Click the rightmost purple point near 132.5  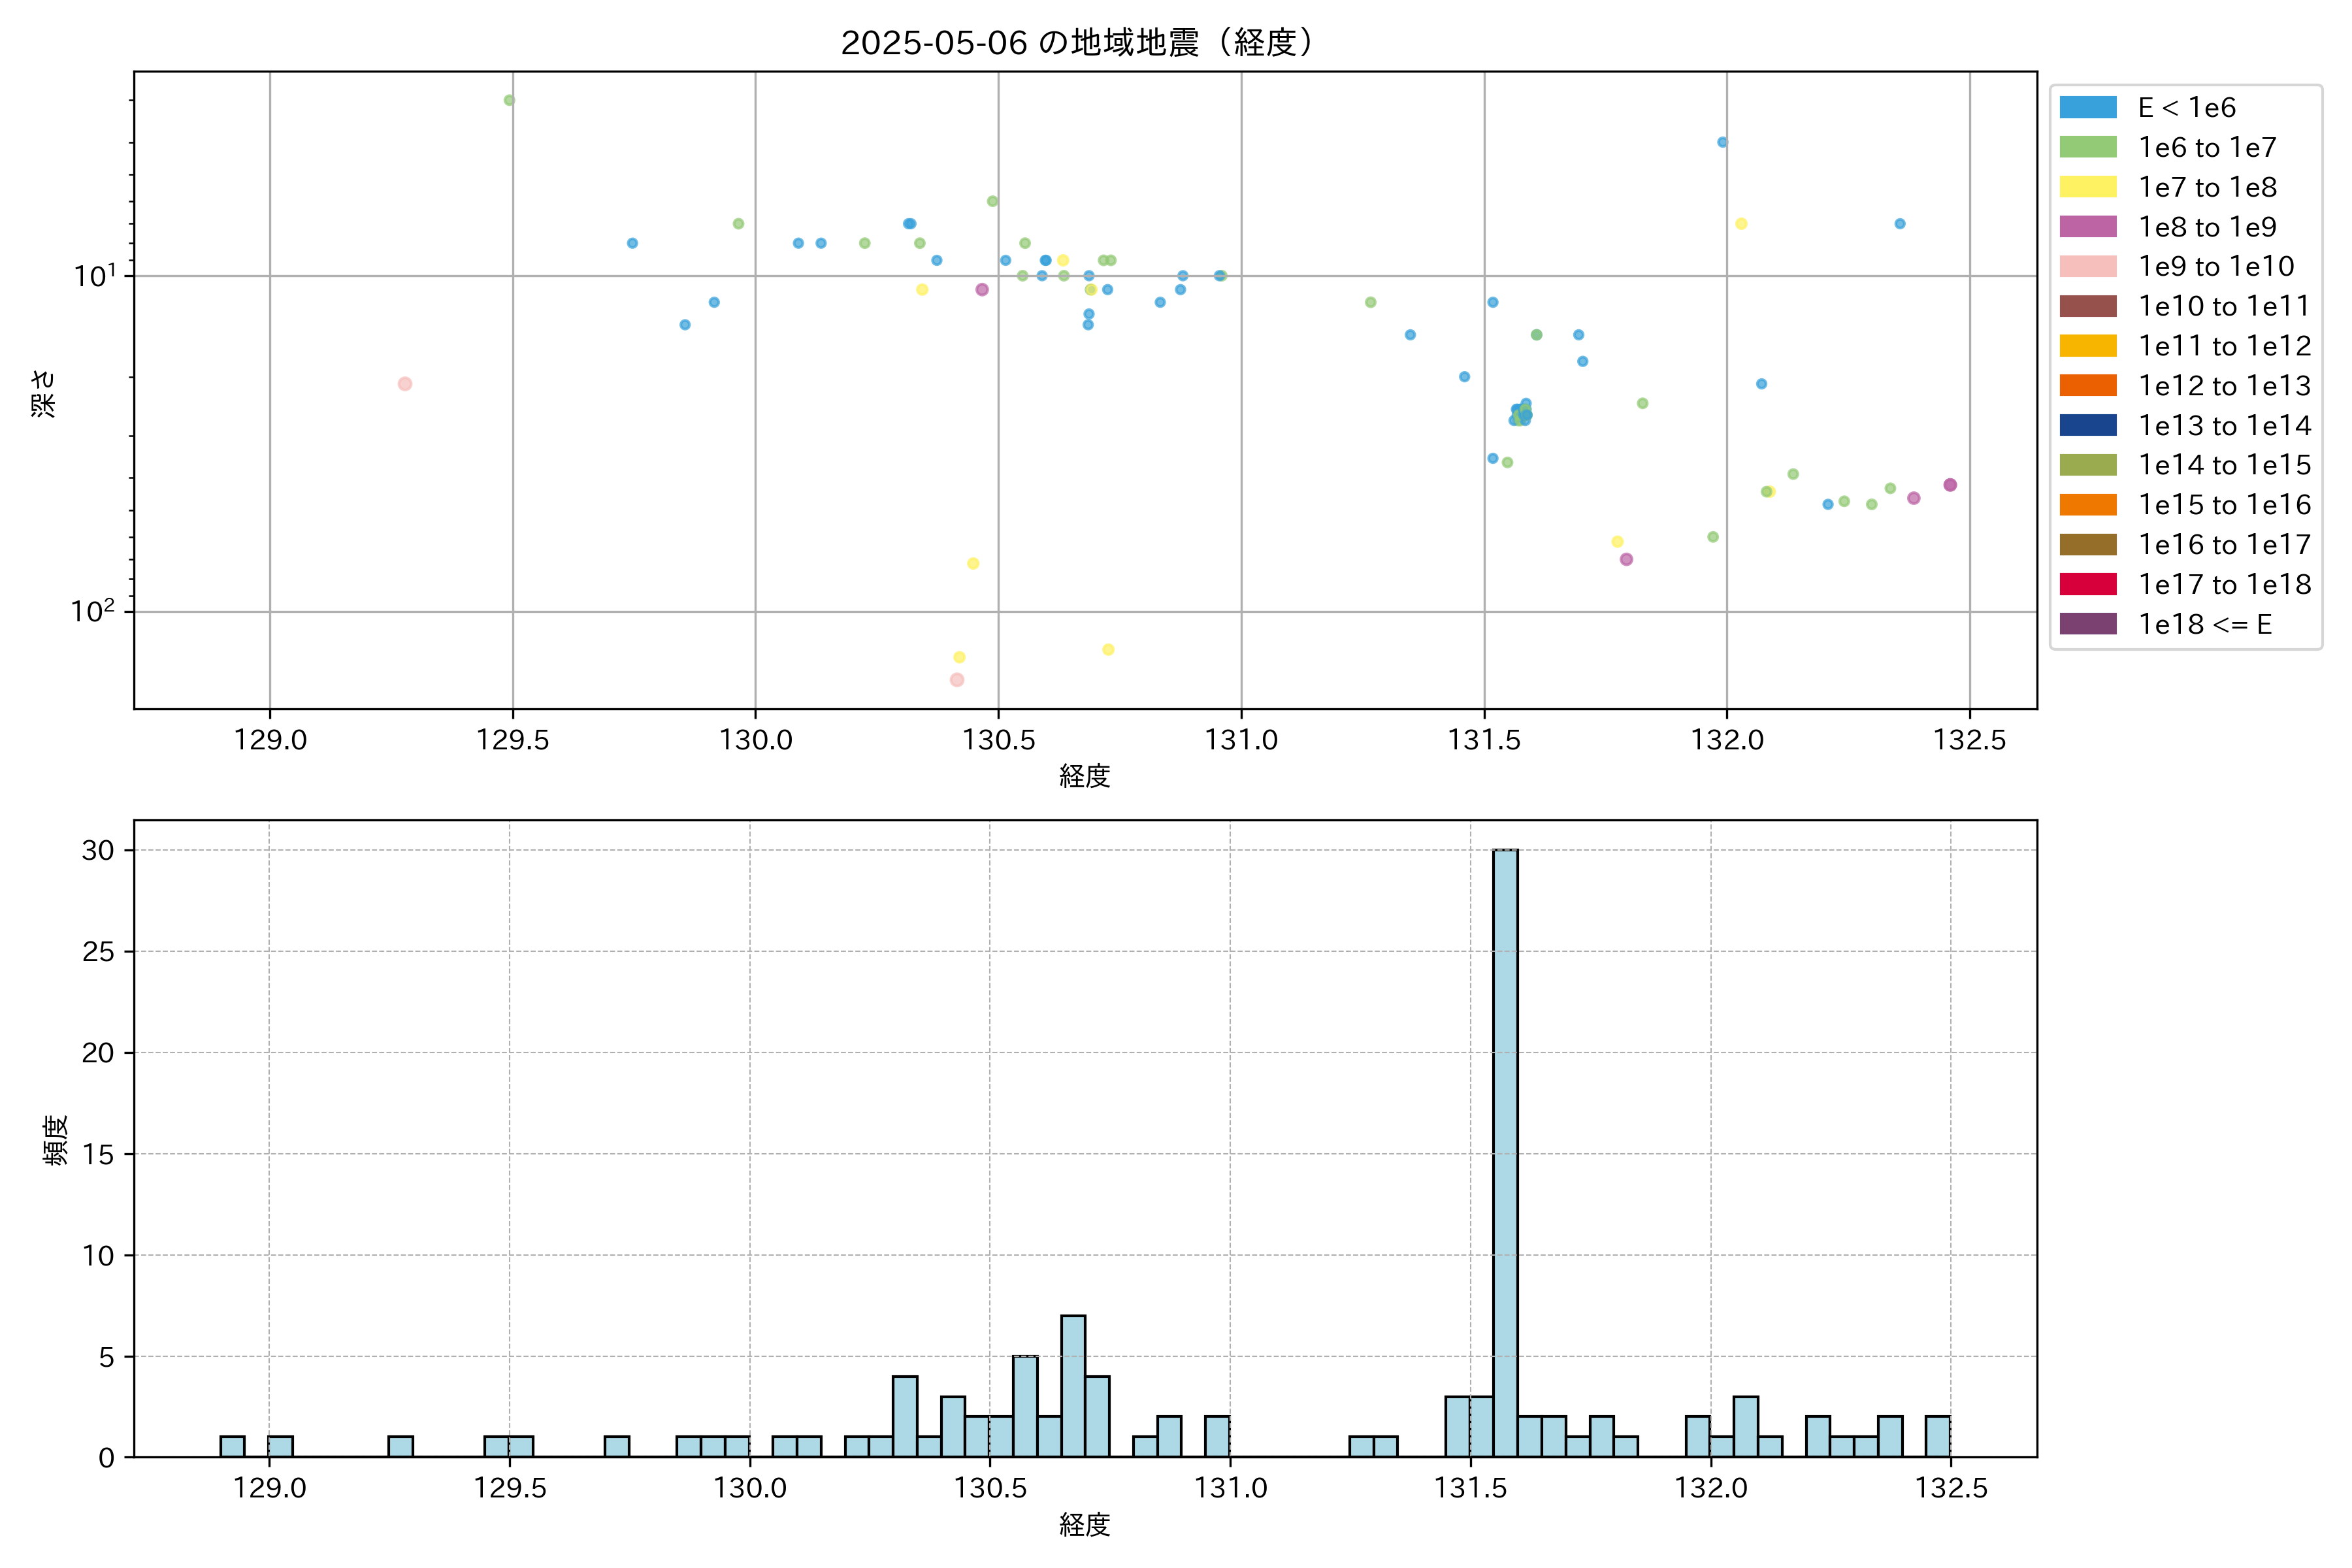click(1950, 485)
